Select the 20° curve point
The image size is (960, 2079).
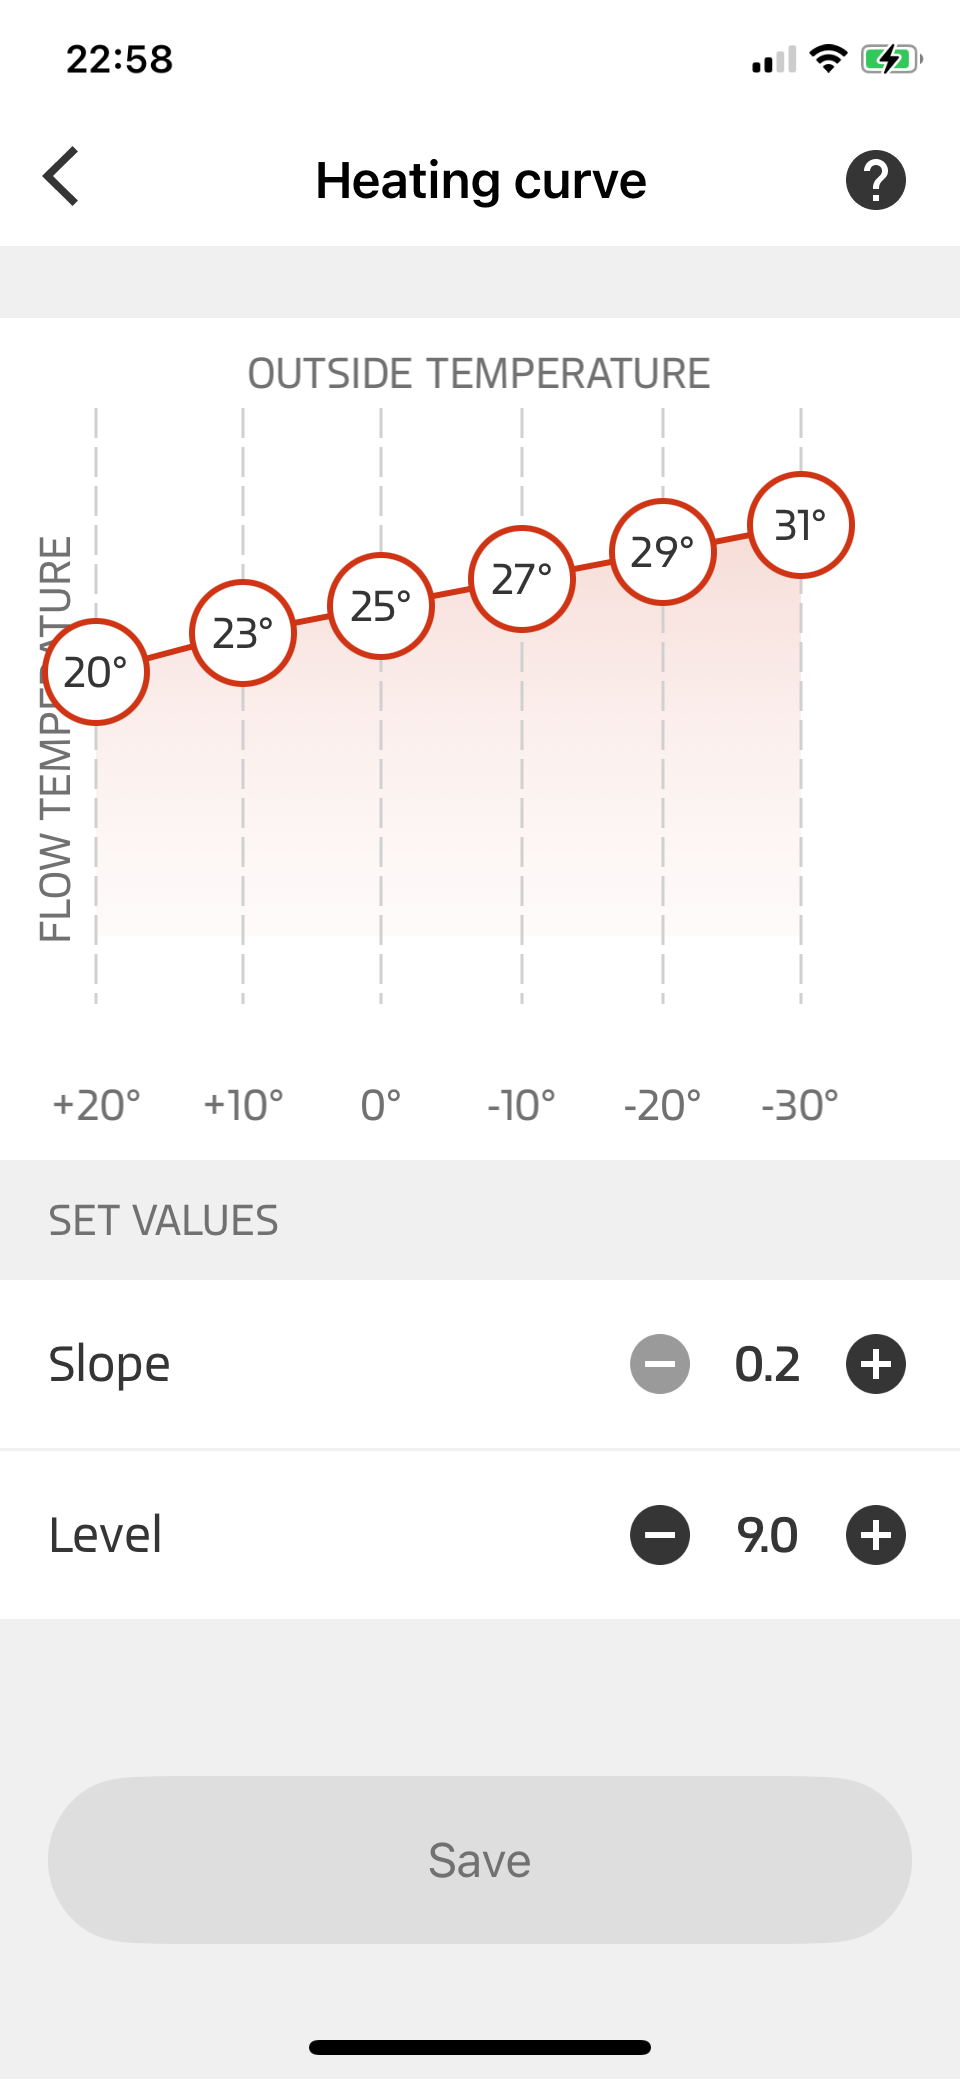coord(96,672)
